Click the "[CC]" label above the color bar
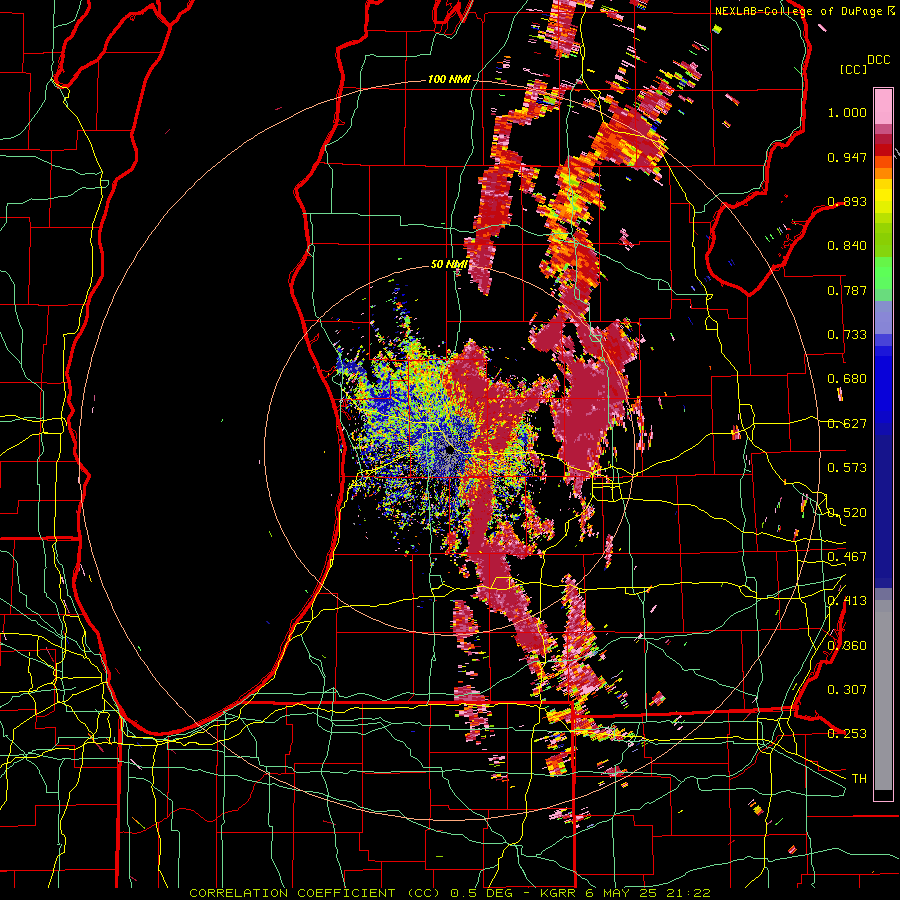Viewport: 900px width, 900px height. [x=854, y=69]
